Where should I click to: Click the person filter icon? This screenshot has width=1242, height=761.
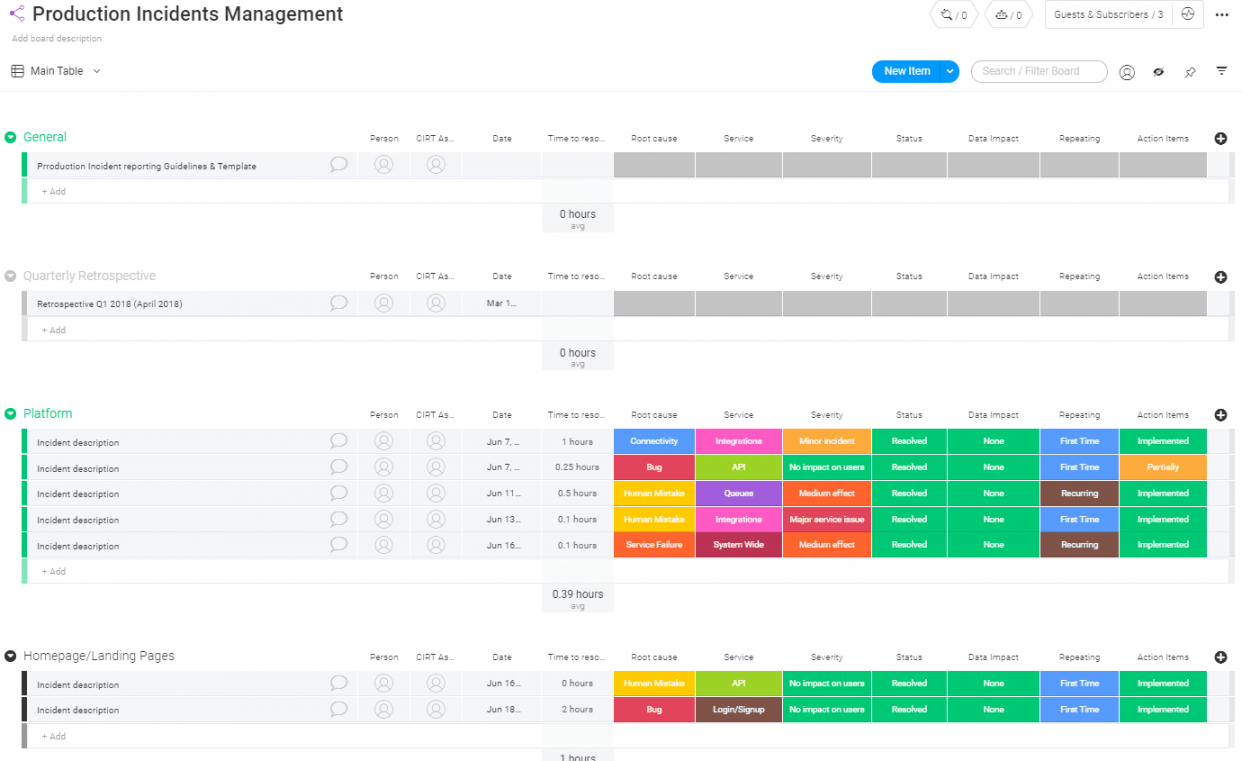click(1127, 72)
